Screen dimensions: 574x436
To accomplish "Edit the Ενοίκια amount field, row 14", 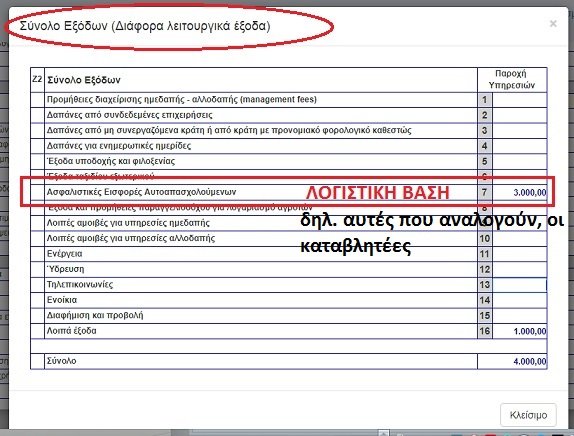I will click(x=519, y=300).
